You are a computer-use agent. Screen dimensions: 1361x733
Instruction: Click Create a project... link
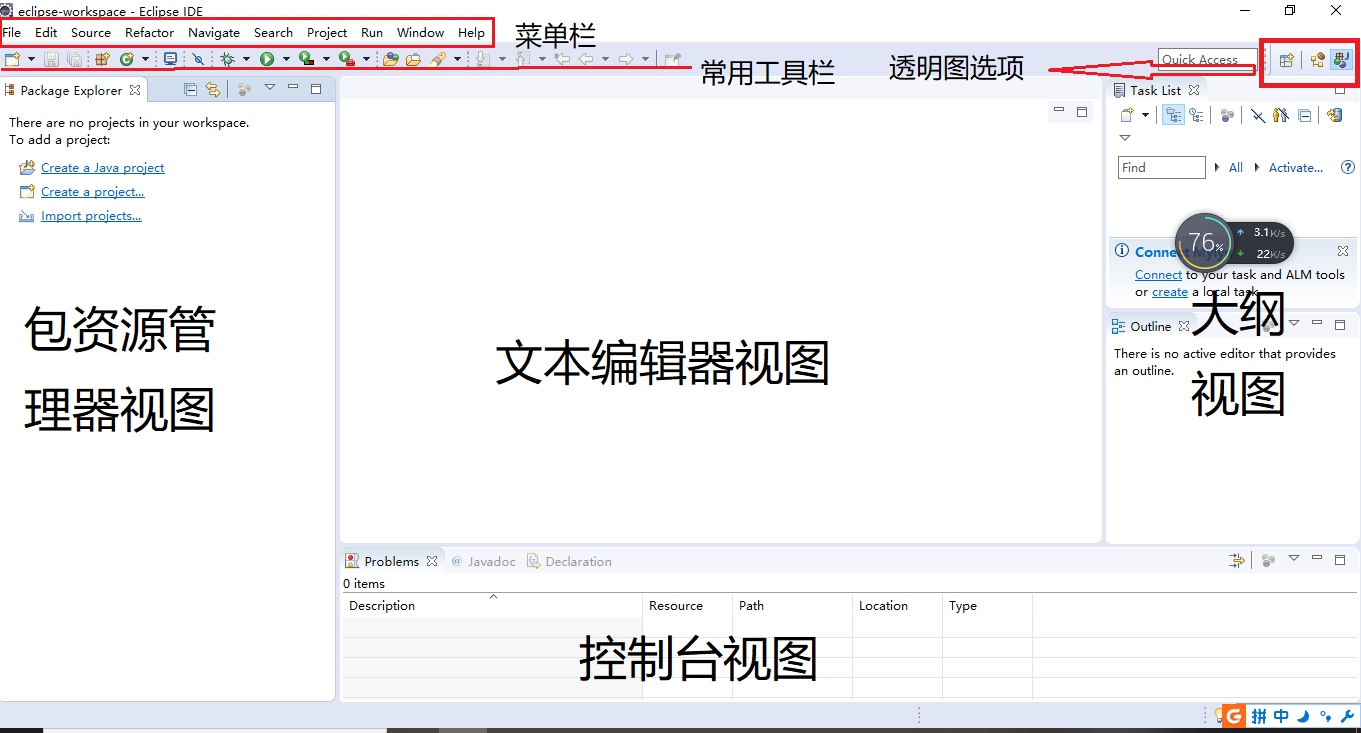93,192
